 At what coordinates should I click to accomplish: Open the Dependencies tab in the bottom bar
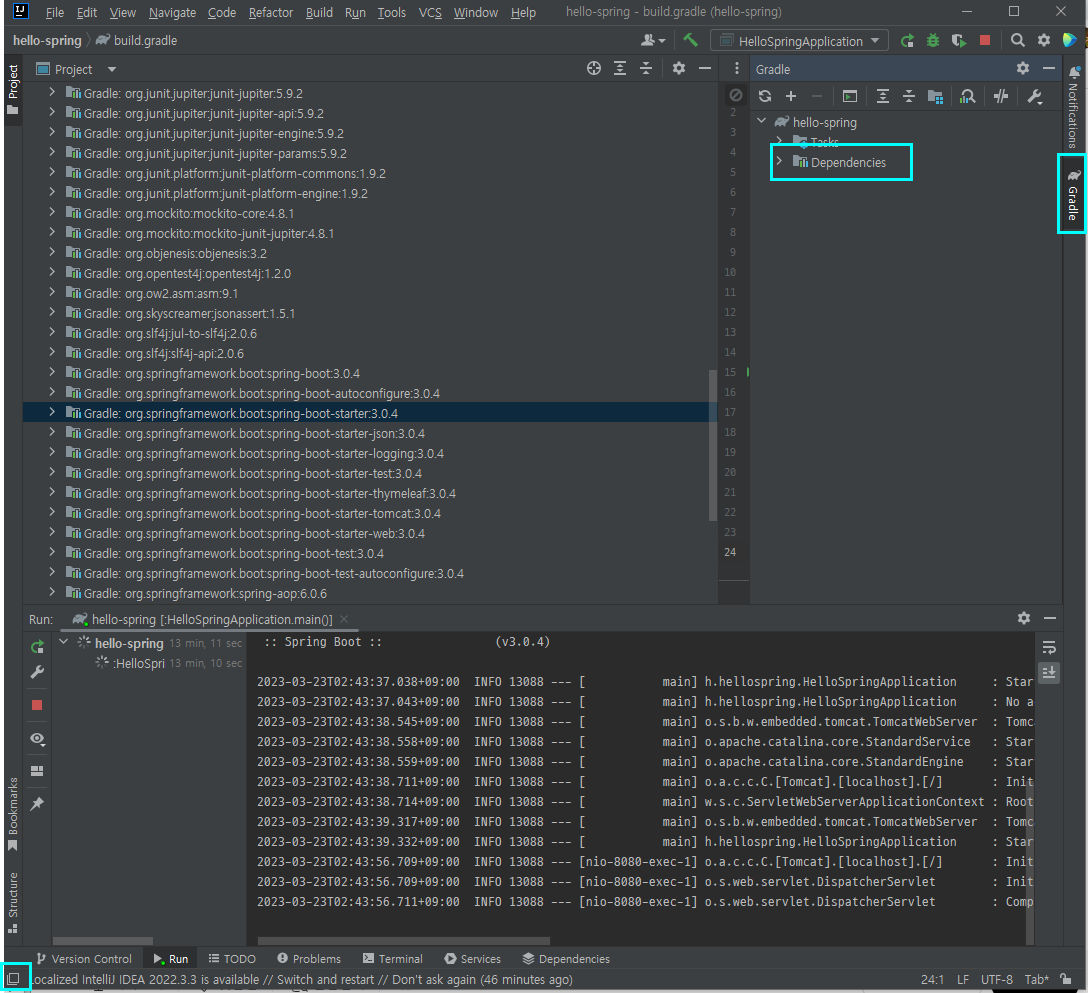(x=566, y=958)
